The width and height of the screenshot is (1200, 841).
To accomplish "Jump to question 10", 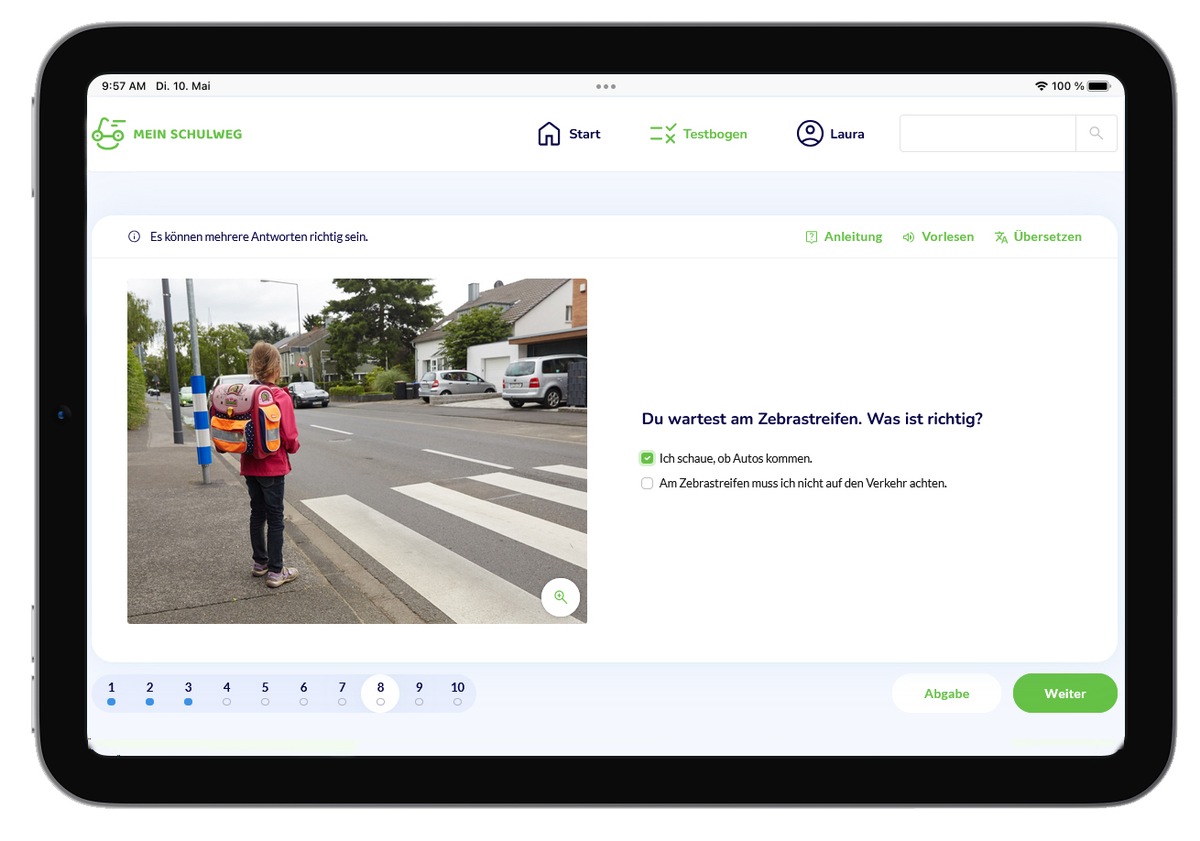I will tap(457, 693).
